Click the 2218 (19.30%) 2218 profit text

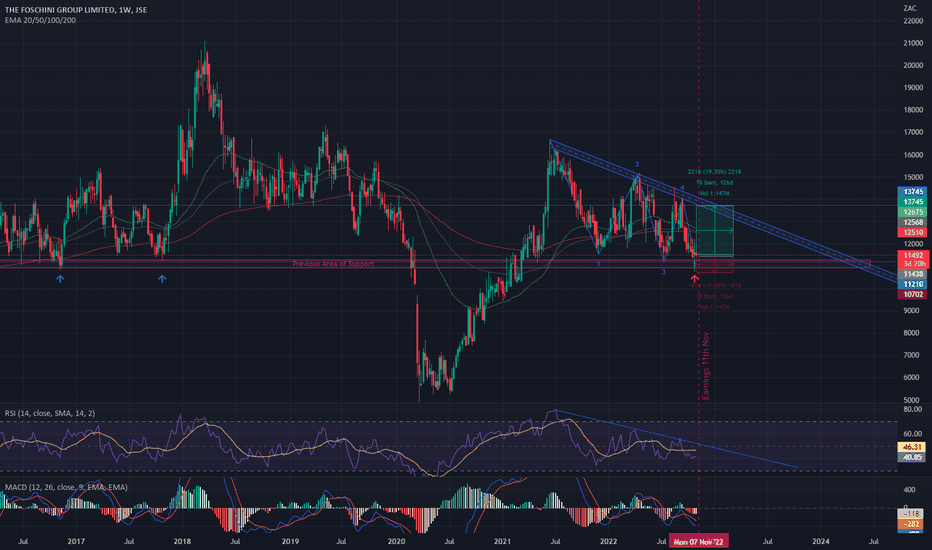(714, 172)
